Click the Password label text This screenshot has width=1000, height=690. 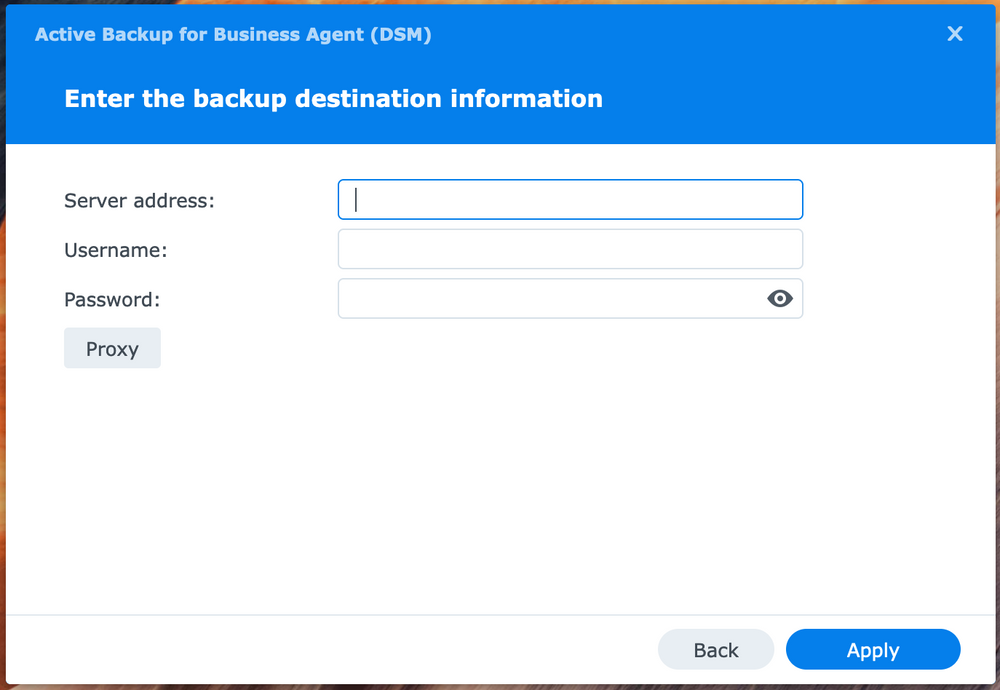(x=111, y=299)
